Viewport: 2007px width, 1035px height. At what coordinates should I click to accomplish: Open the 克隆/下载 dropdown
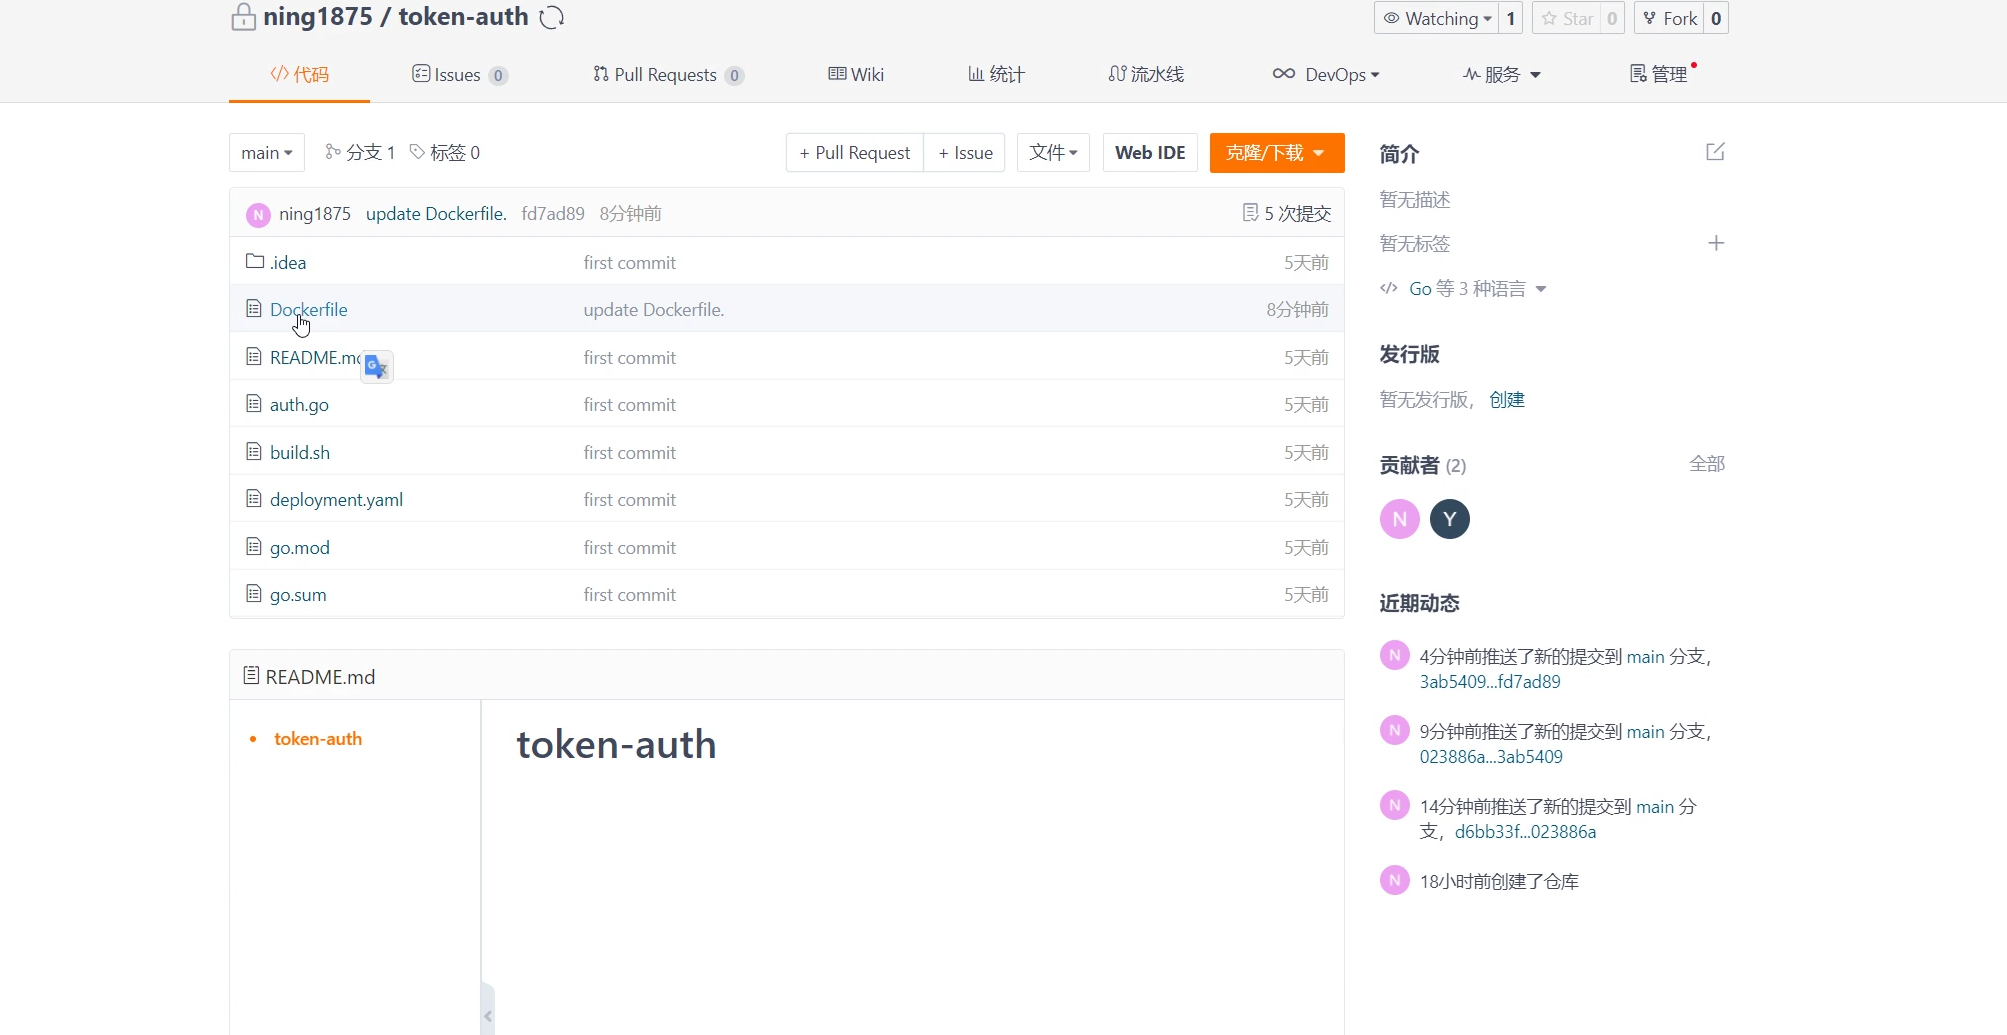click(x=1277, y=153)
